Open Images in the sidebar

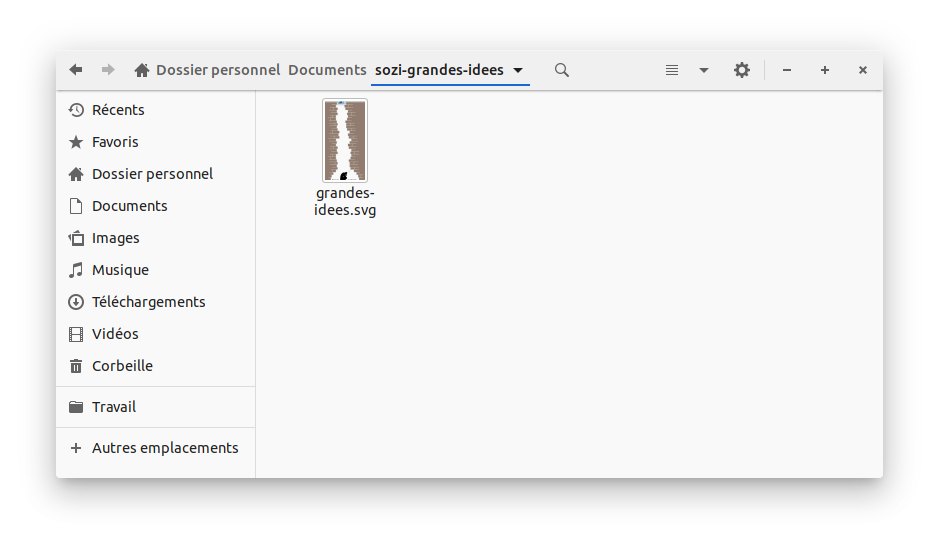tap(156, 238)
